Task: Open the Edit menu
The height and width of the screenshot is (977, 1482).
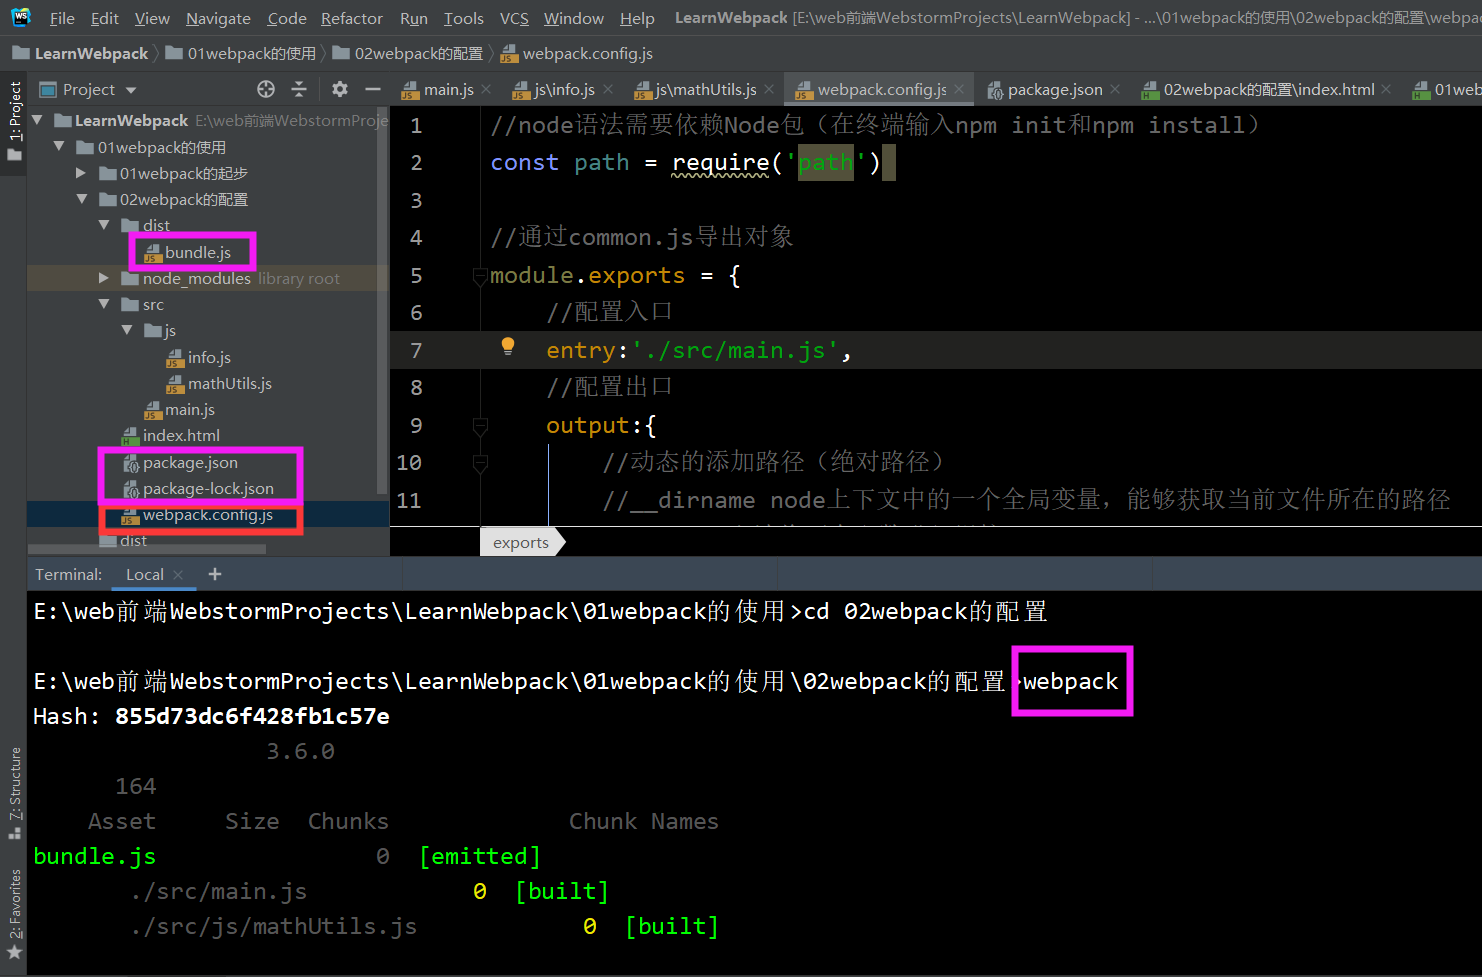Action: pyautogui.click(x=104, y=18)
